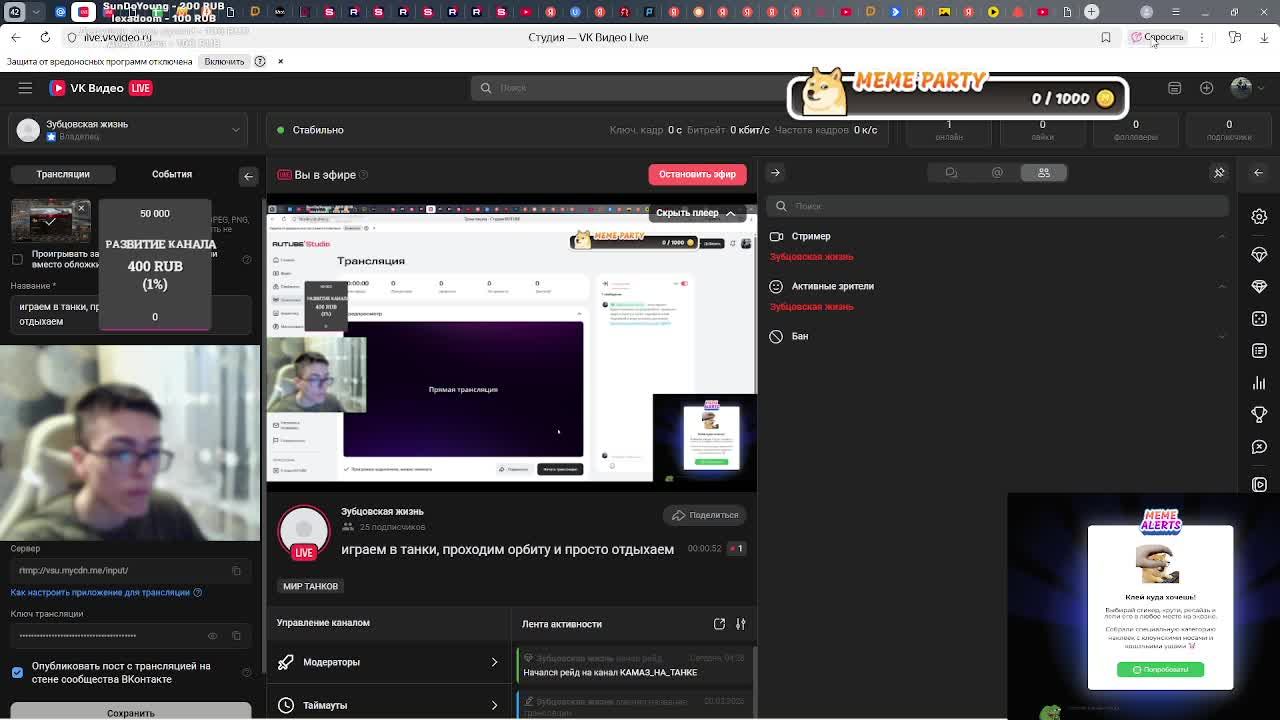The width and height of the screenshot is (1280, 720).
Task: Collapse preview with Скрыть плеер
Action: (x=696, y=213)
